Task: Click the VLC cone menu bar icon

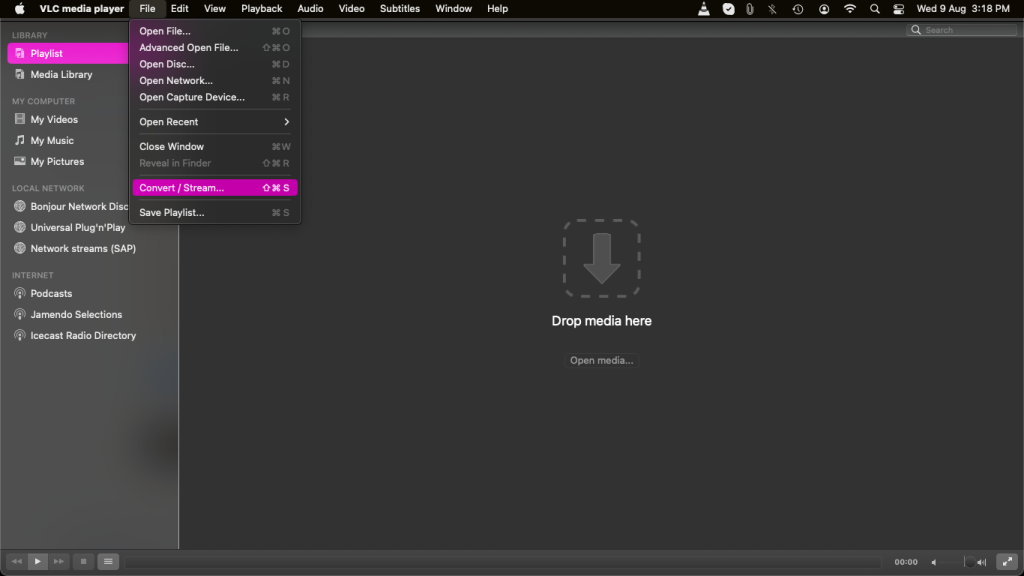Action: pyautogui.click(x=703, y=8)
